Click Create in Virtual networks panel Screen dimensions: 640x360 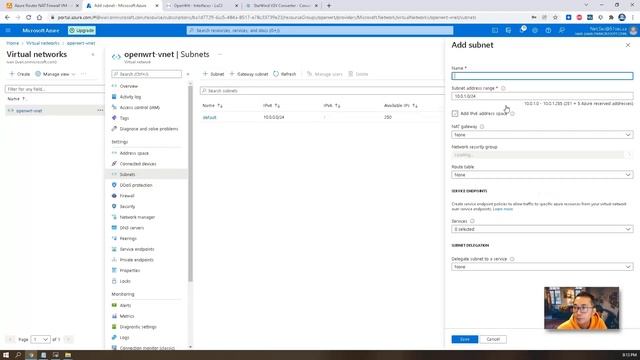pos(20,74)
